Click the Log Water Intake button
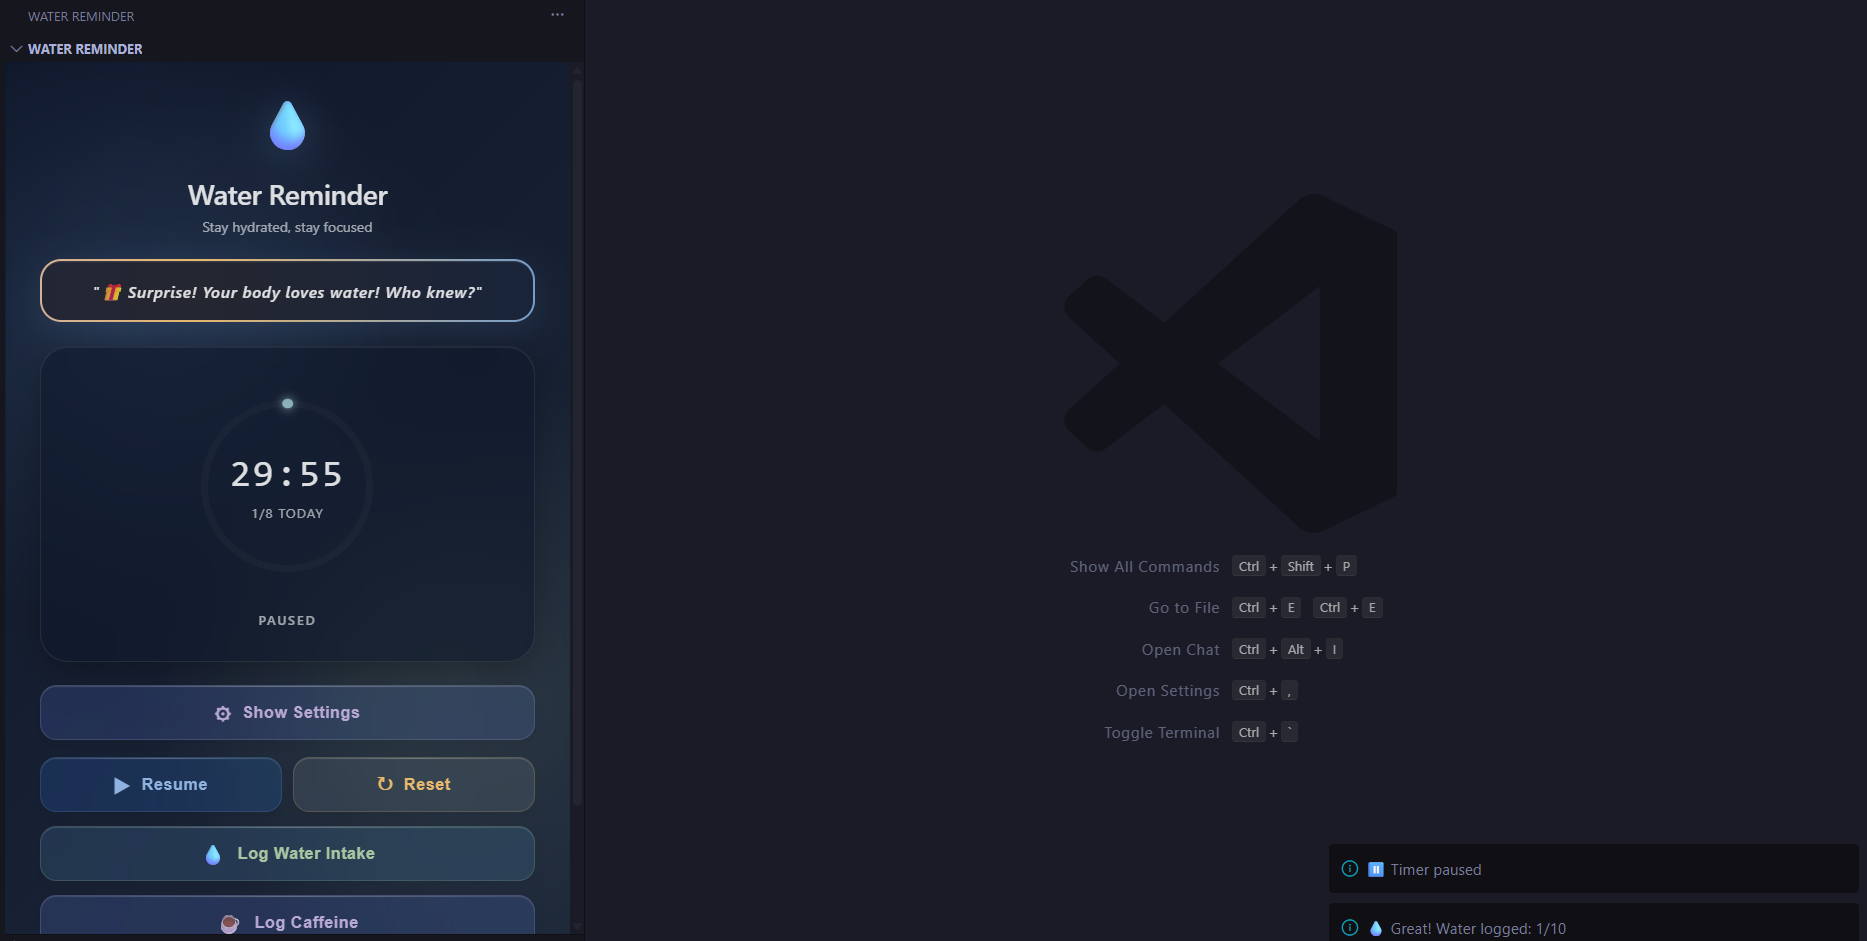Screen dimensions: 1867x941 click(x=287, y=853)
